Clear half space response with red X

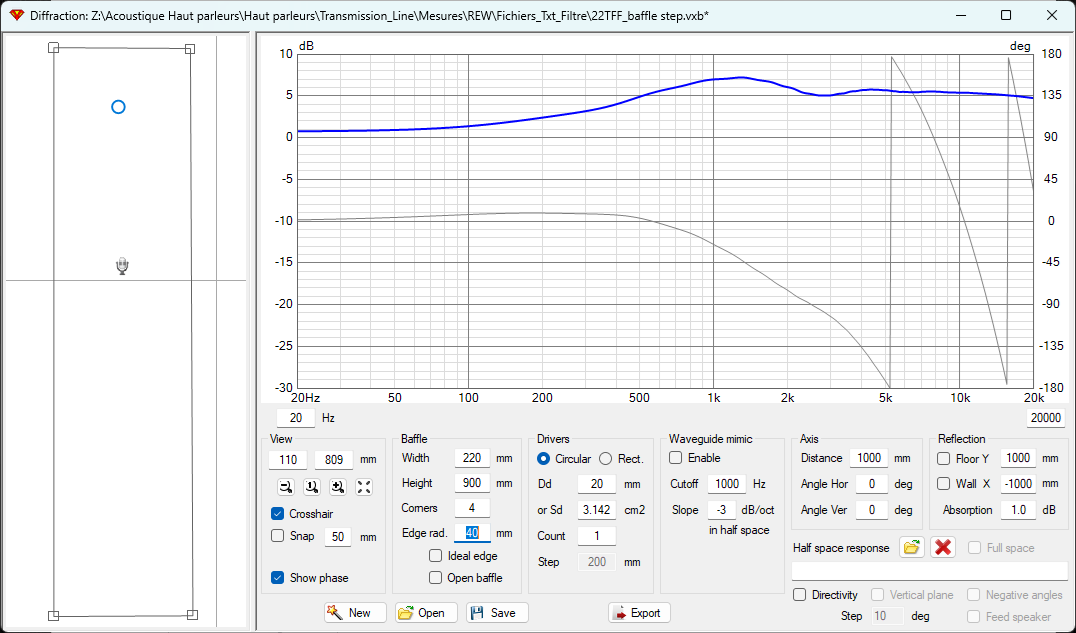[x=942, y=547]
